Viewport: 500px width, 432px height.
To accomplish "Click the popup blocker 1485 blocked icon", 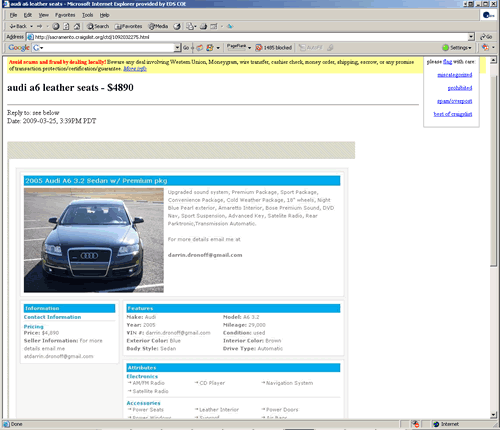I will coord(273,48).
